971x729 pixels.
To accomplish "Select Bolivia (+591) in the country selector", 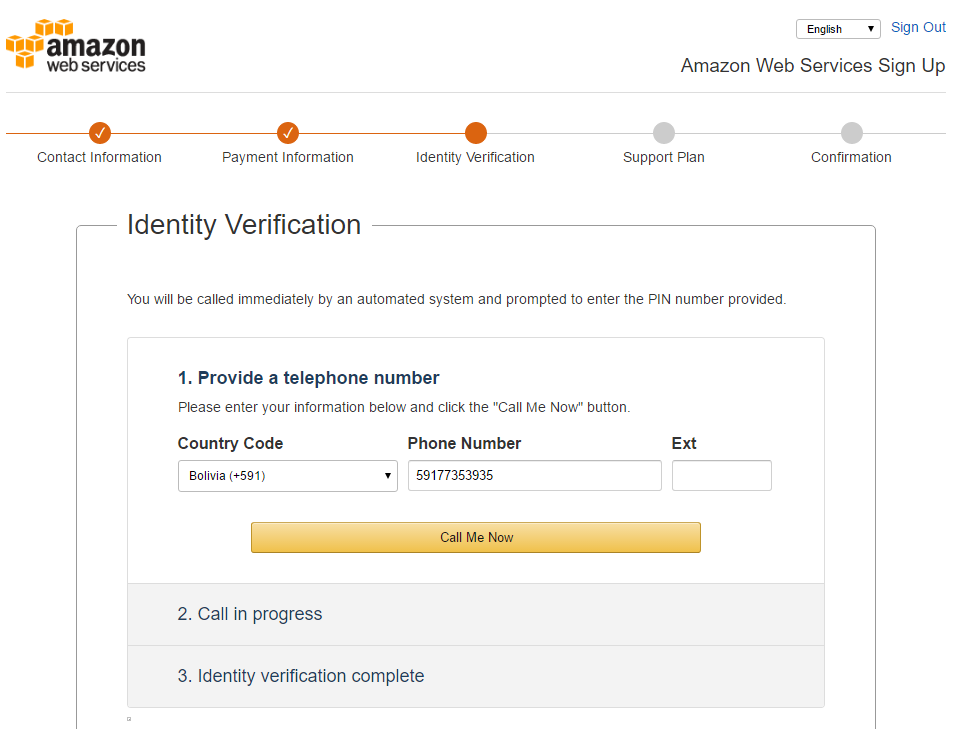I will 287,475.
